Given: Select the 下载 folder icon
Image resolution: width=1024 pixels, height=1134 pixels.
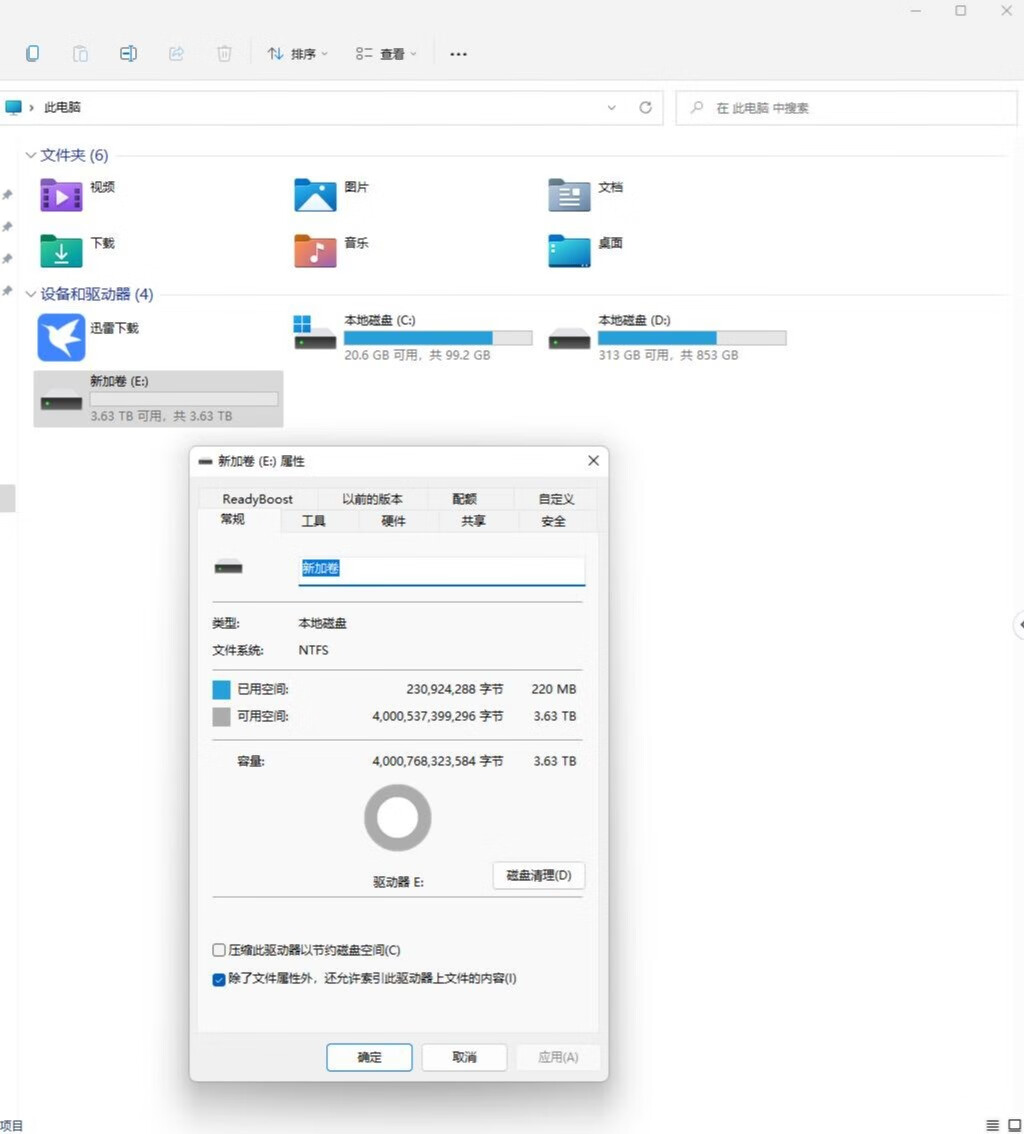Looking at the screenshot, I should 61,251.
